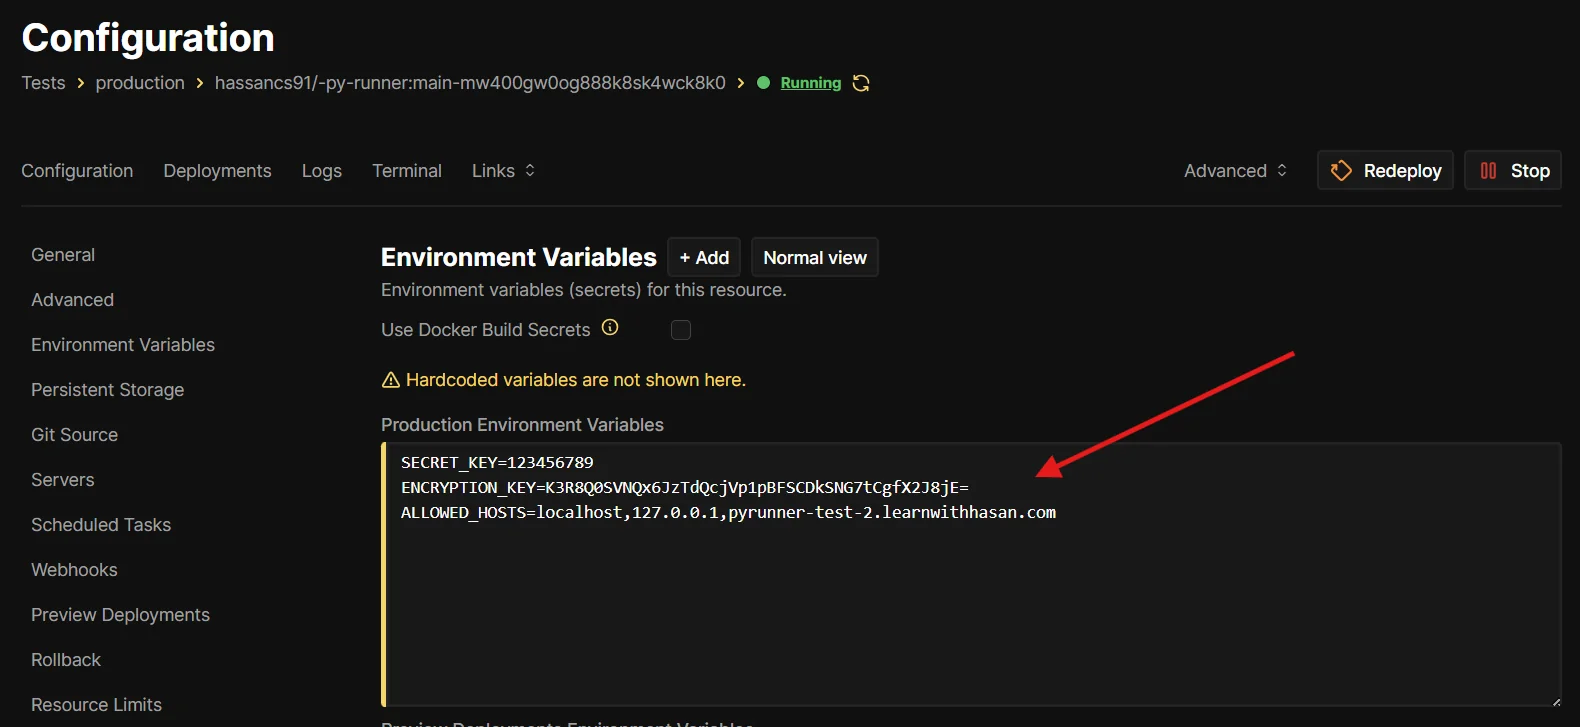Click inside the Production Environment Variables textarea
The height and width of the screenshot is (727, 1580).
[971, 575]
